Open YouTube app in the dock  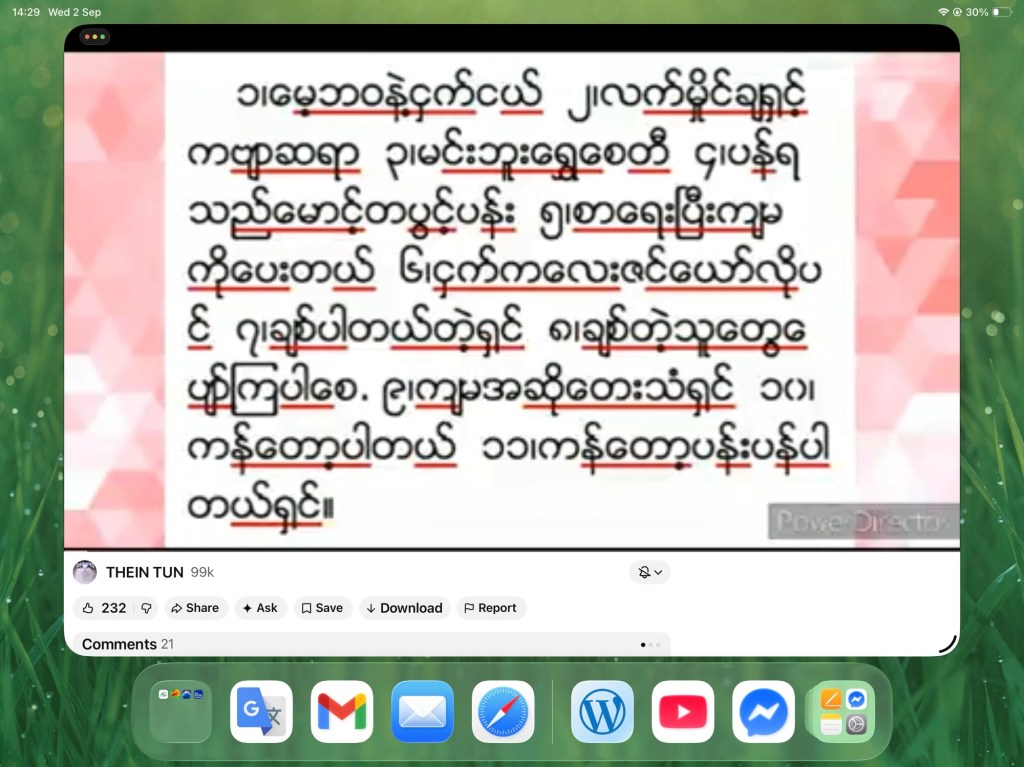(x=682, y=711)
